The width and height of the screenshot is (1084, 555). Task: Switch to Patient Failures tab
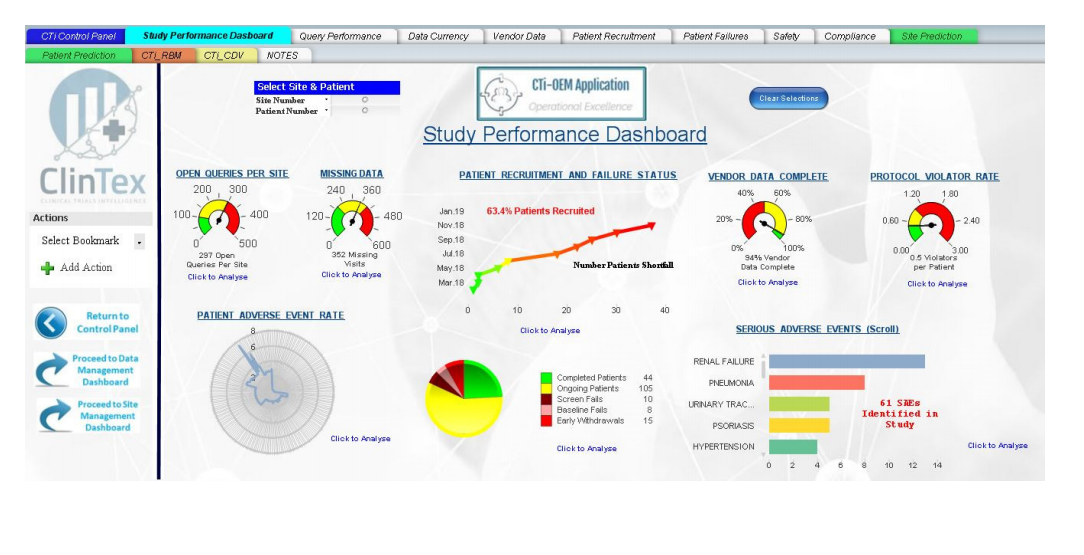(718, 36)
